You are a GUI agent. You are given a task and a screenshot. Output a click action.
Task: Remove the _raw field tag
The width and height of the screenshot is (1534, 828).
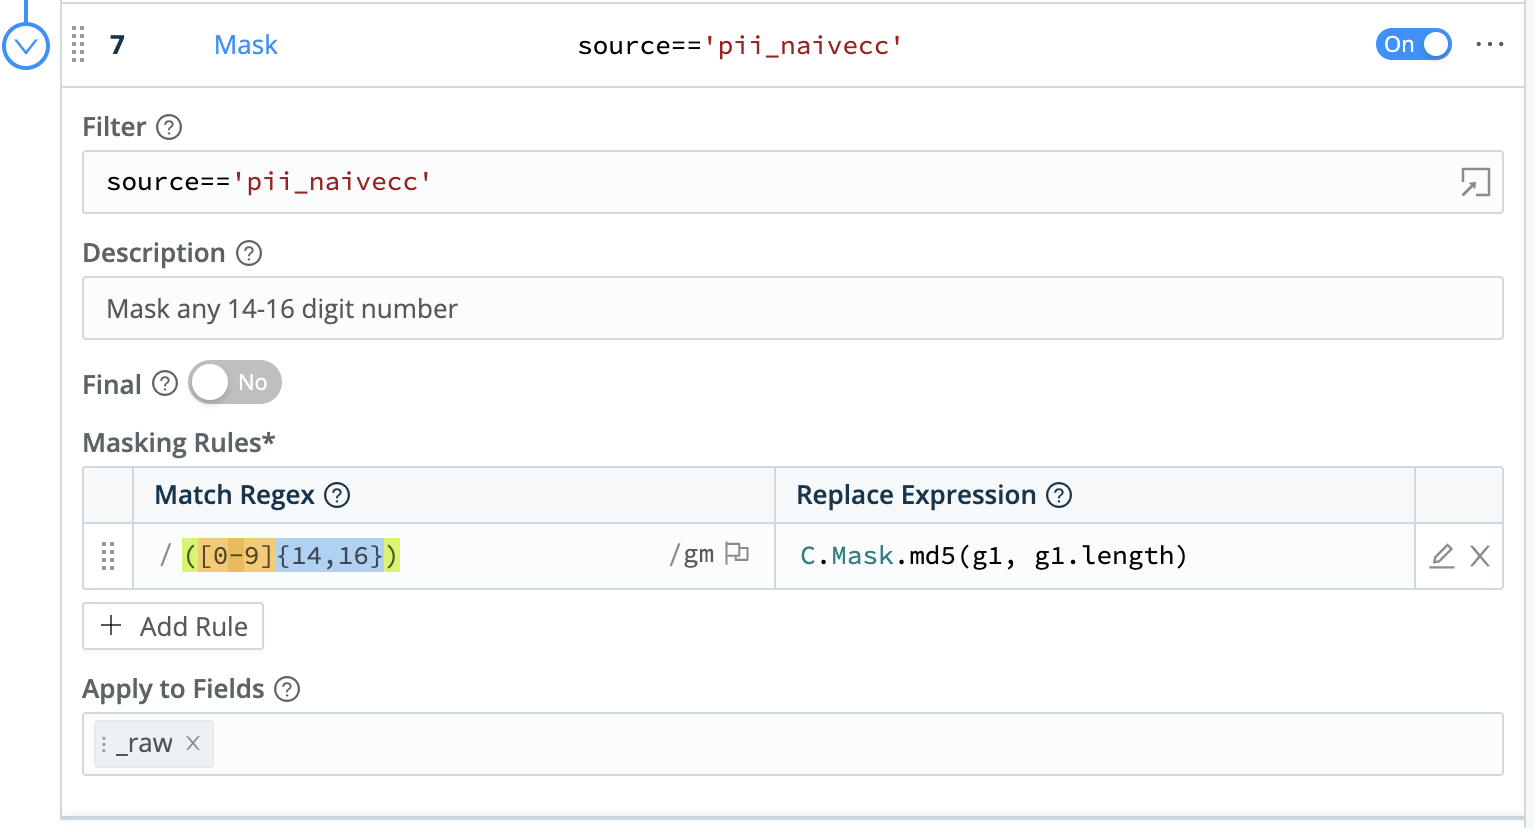[192, 744]
